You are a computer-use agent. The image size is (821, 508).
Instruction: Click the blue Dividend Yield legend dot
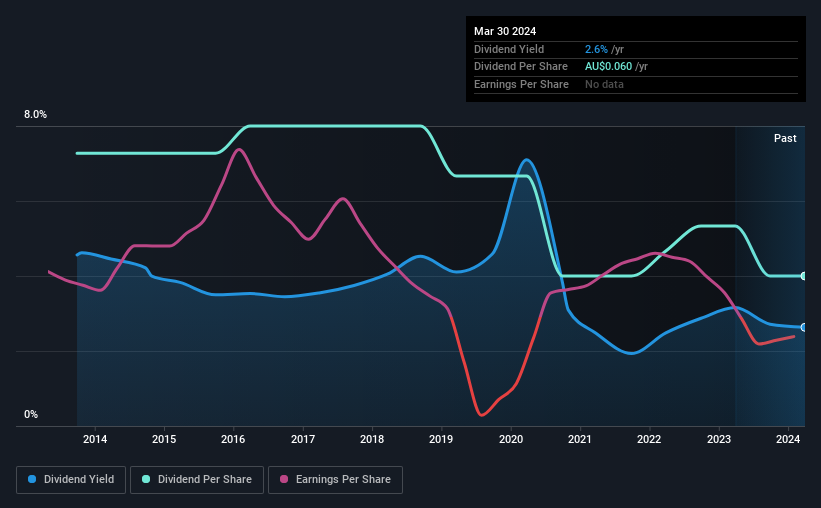(32, 479)
